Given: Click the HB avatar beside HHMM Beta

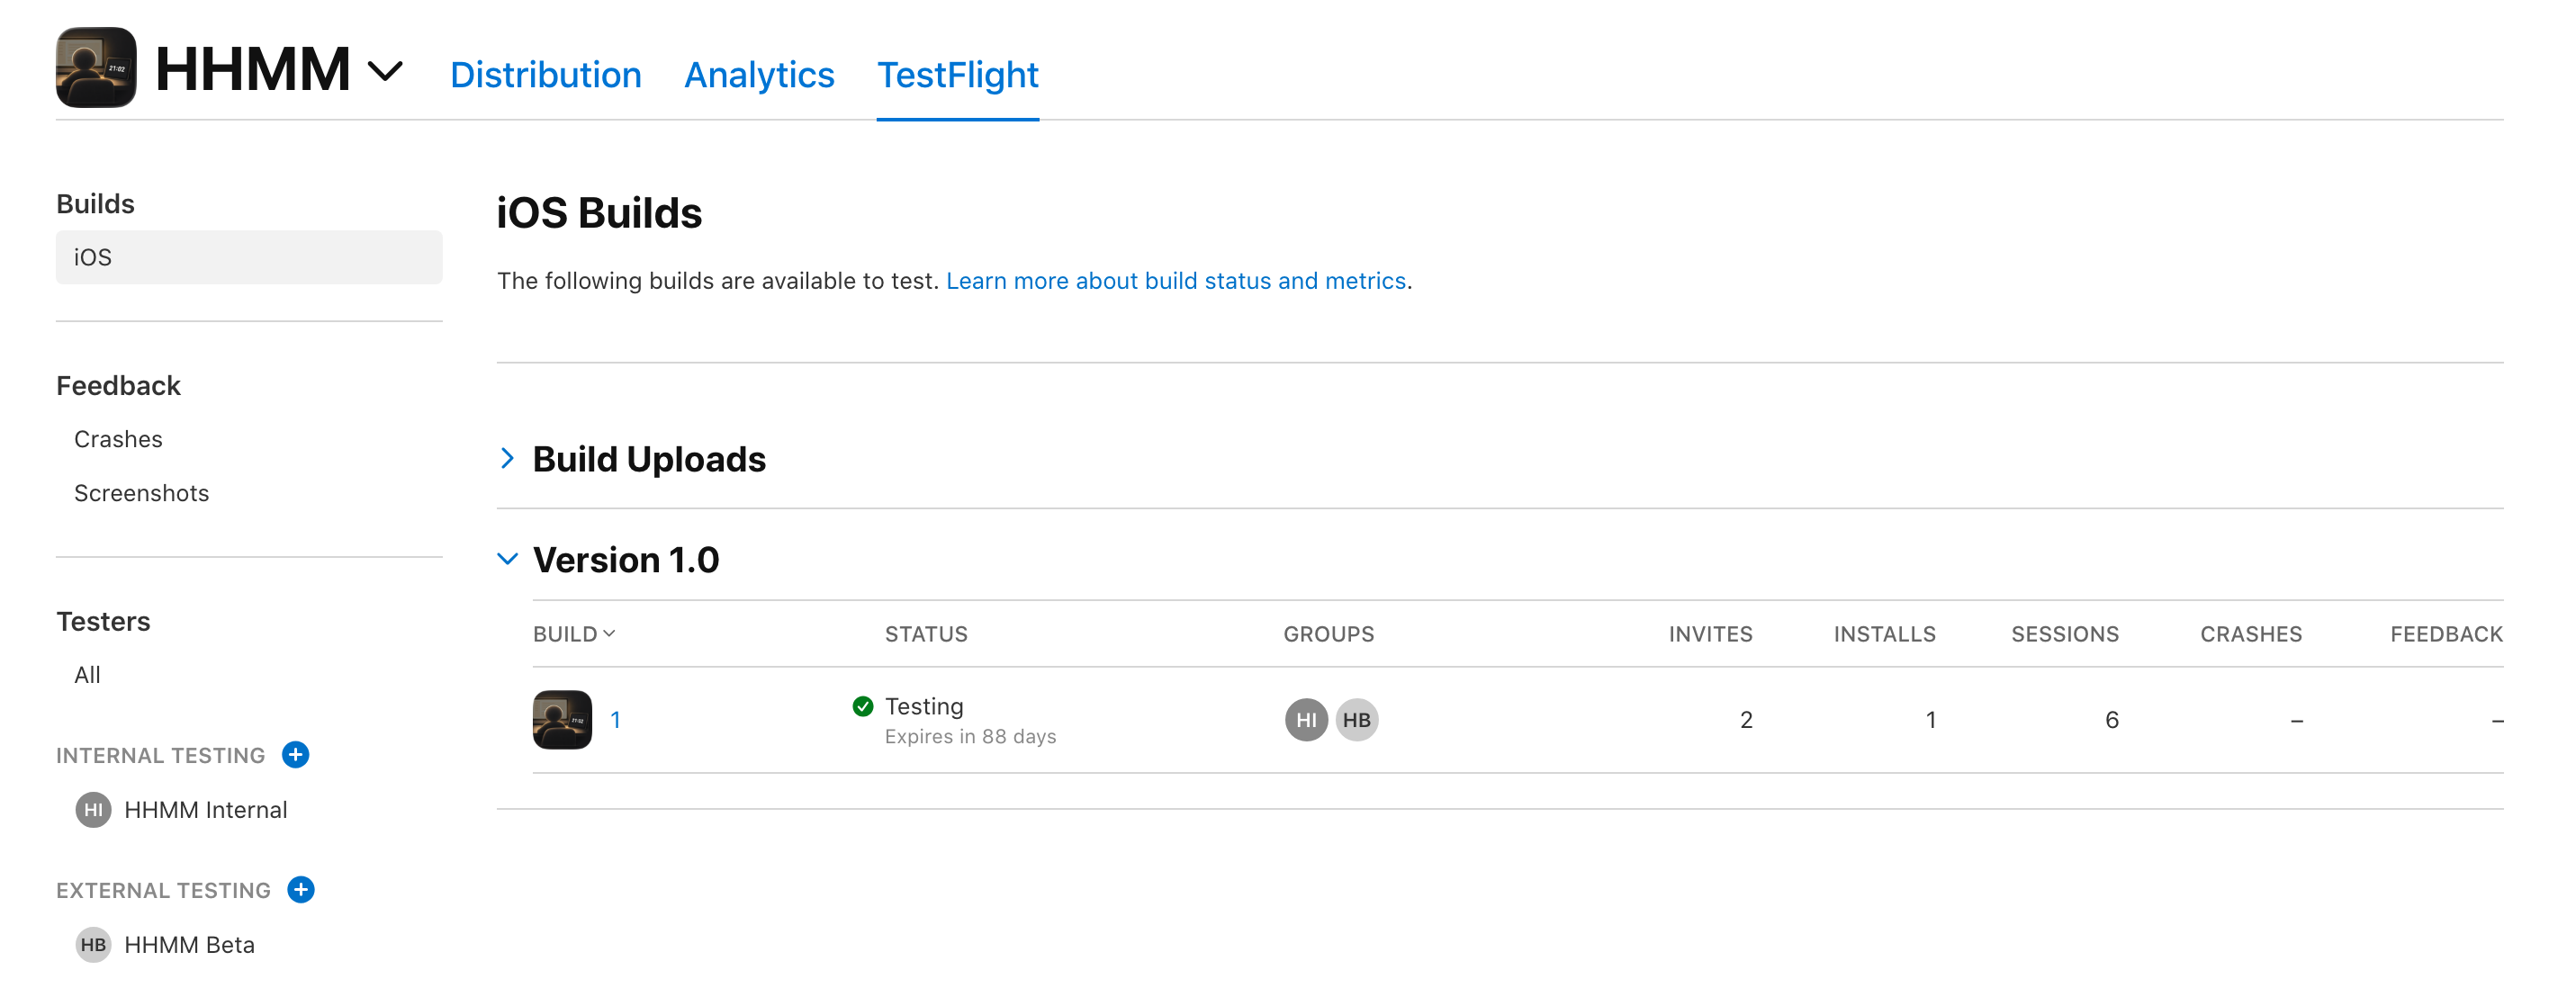Looking at the screenshot, I should coord(93,945).
